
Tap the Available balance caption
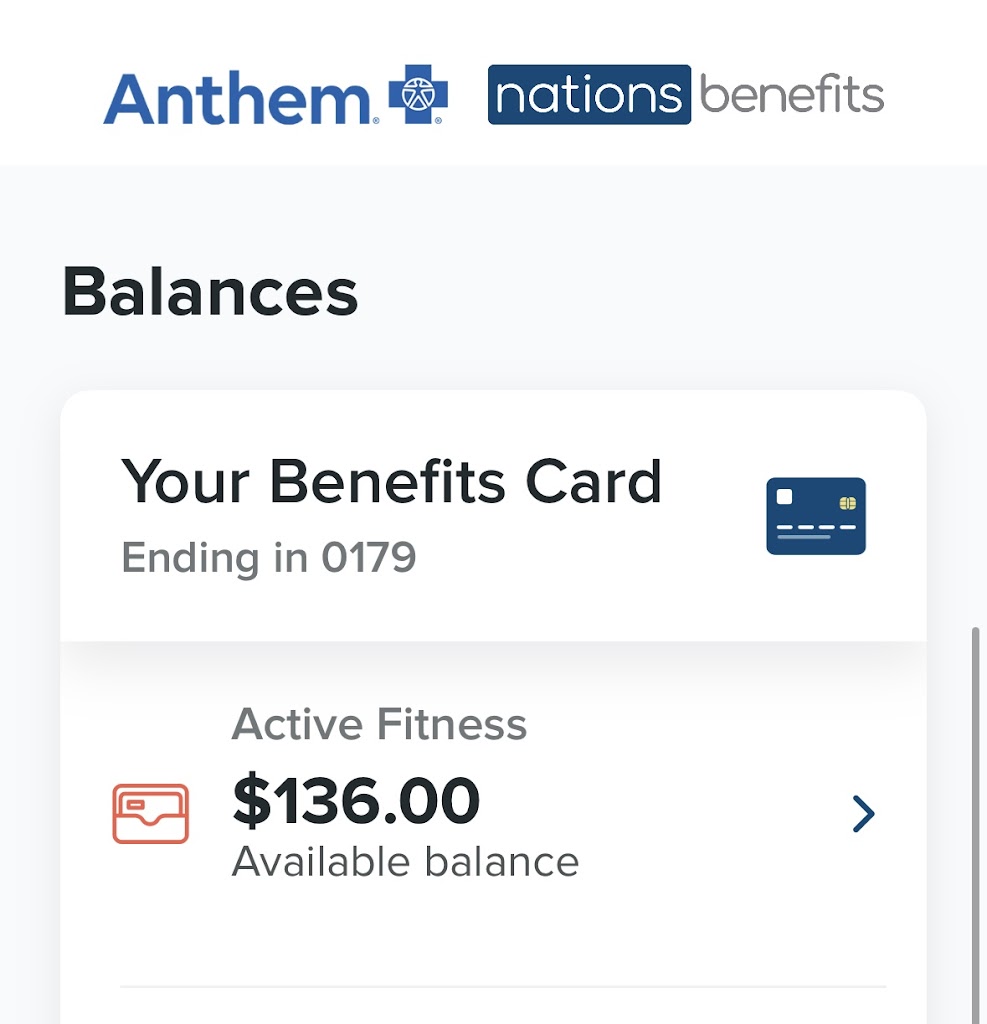[x=405, y=862]
